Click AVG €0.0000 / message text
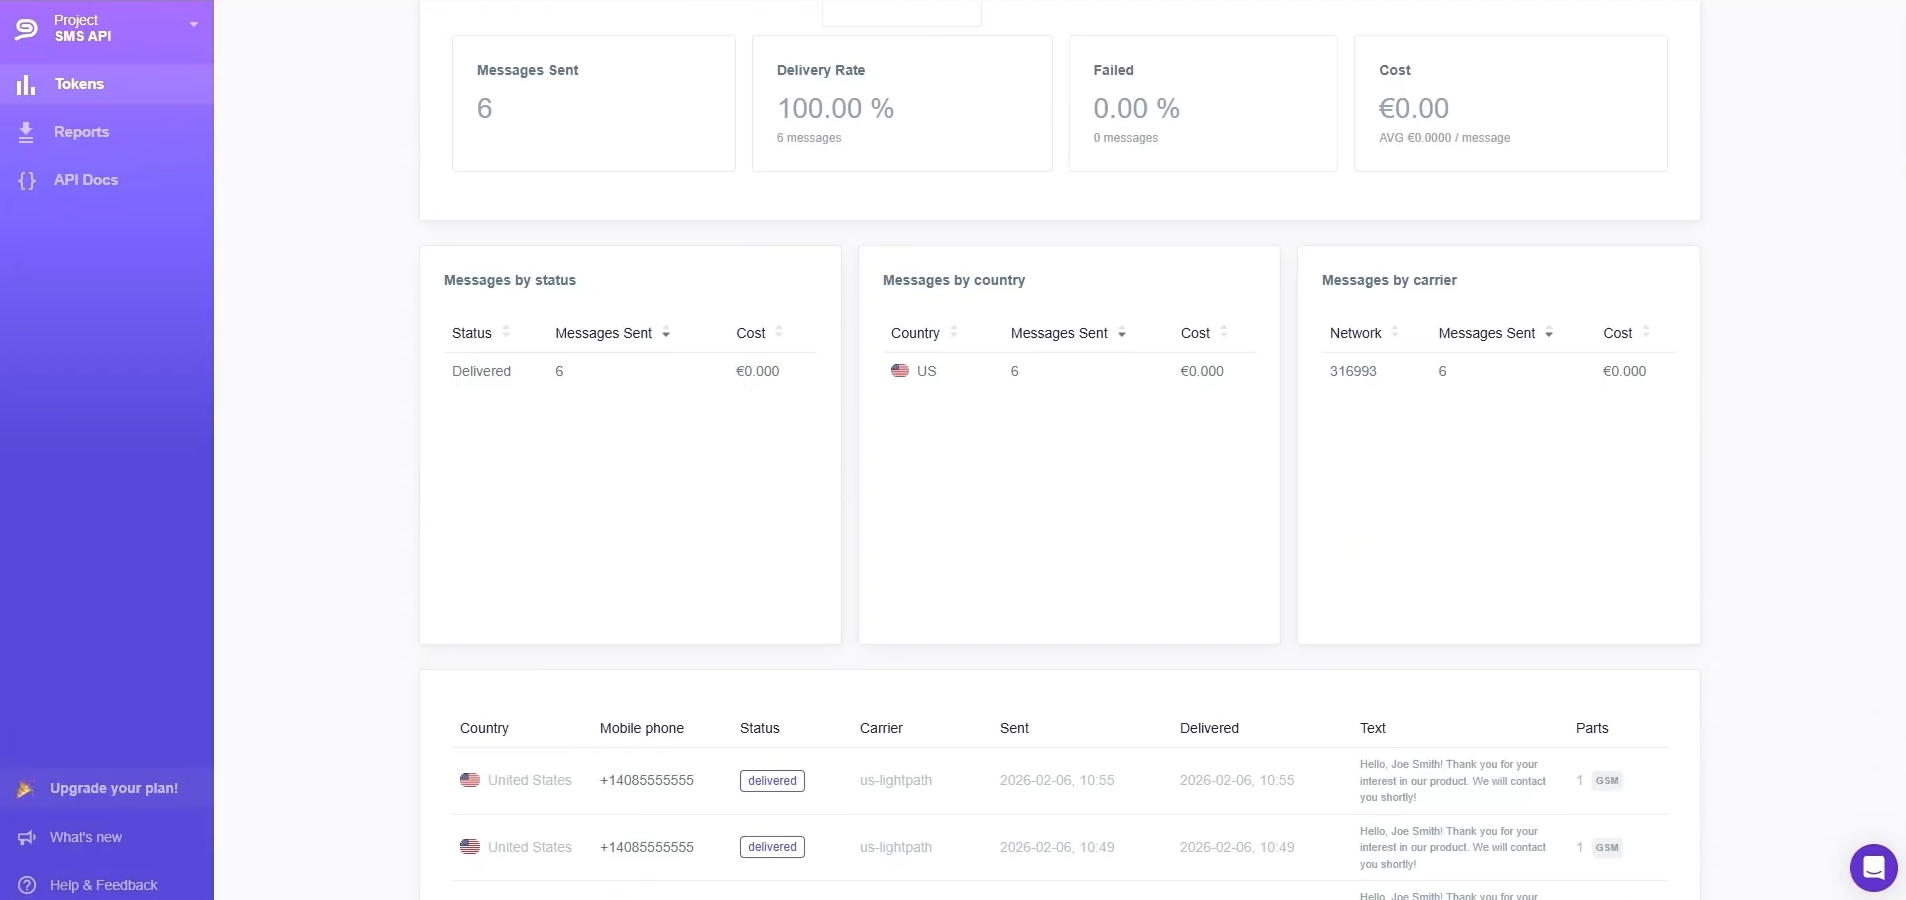 1444,138
